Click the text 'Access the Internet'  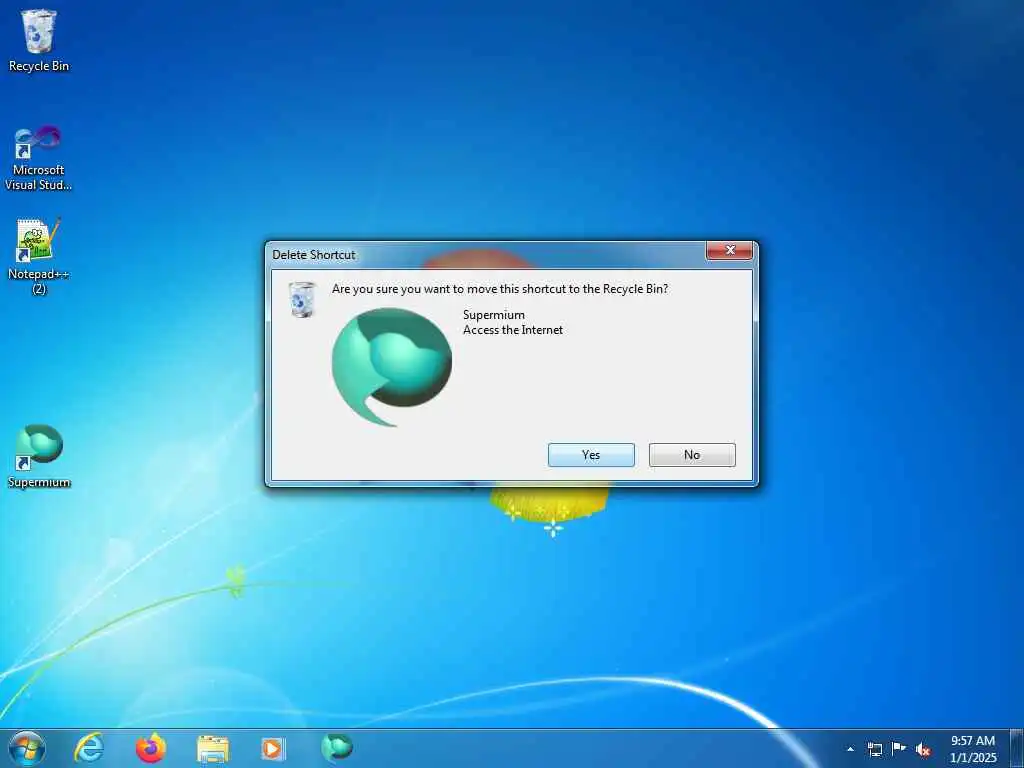pyautogui.click(x=513, y=330)
